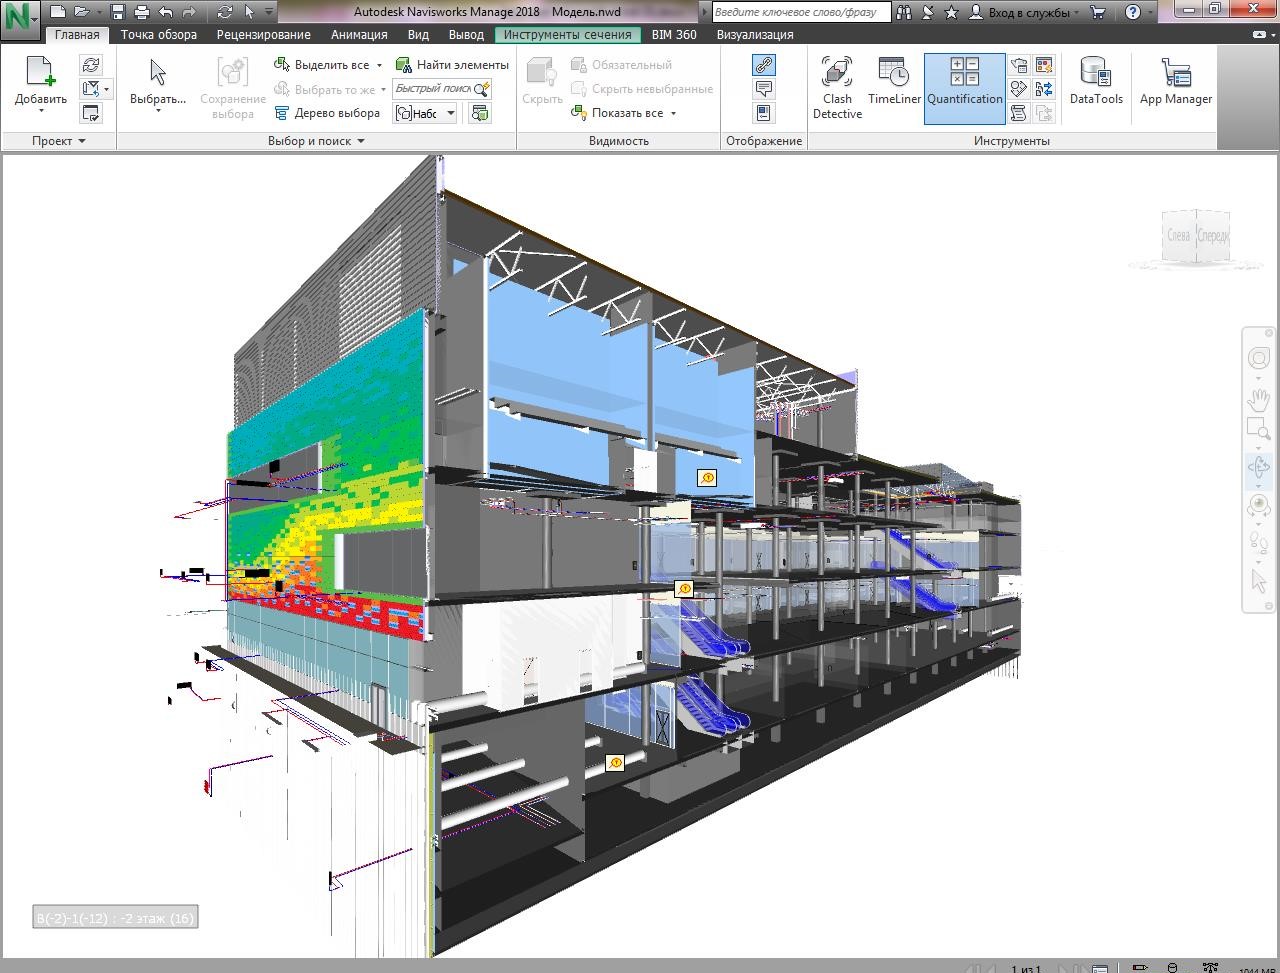Launch App Manager
1280x973 pixels.
(1176, 82)
